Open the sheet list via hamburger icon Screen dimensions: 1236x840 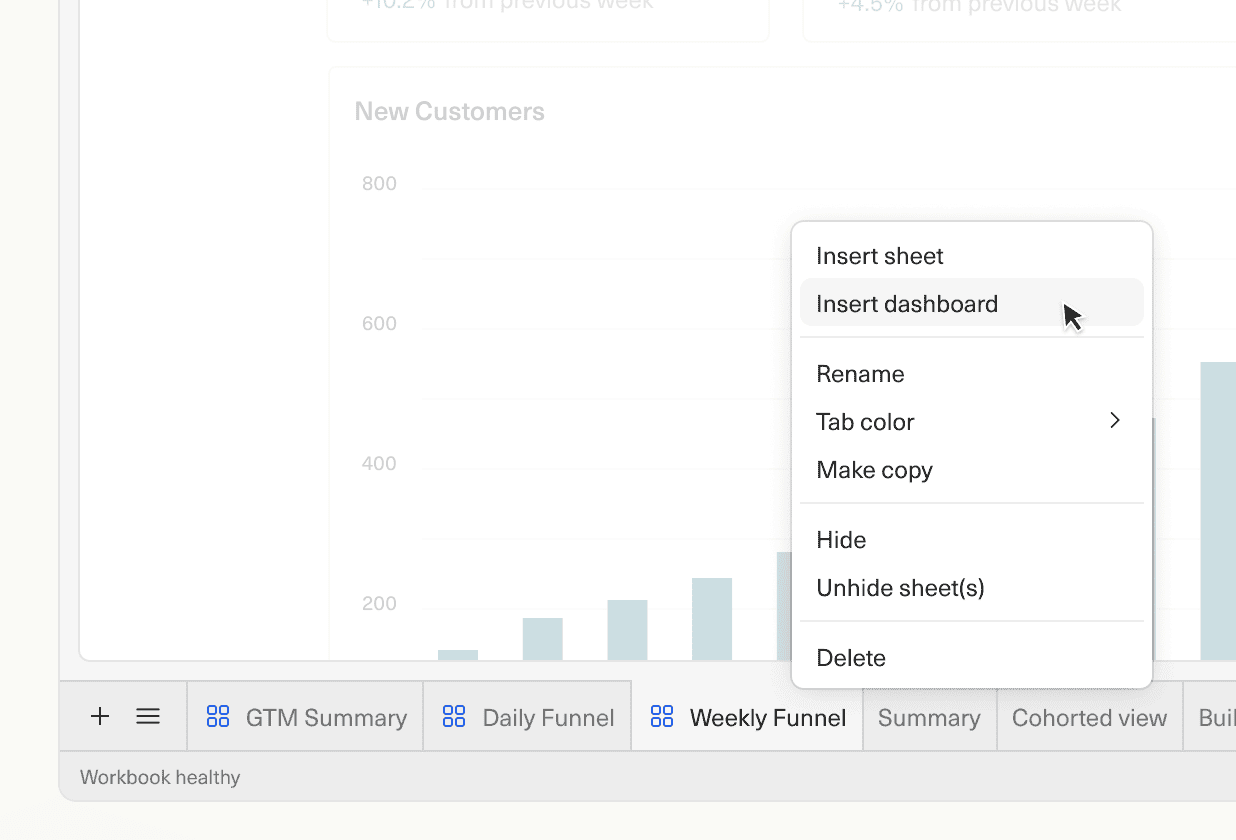148,716
